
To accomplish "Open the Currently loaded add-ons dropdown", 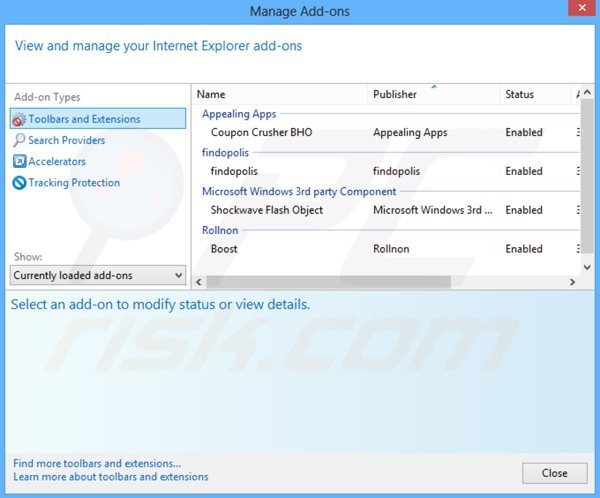I will coord(98,275).
